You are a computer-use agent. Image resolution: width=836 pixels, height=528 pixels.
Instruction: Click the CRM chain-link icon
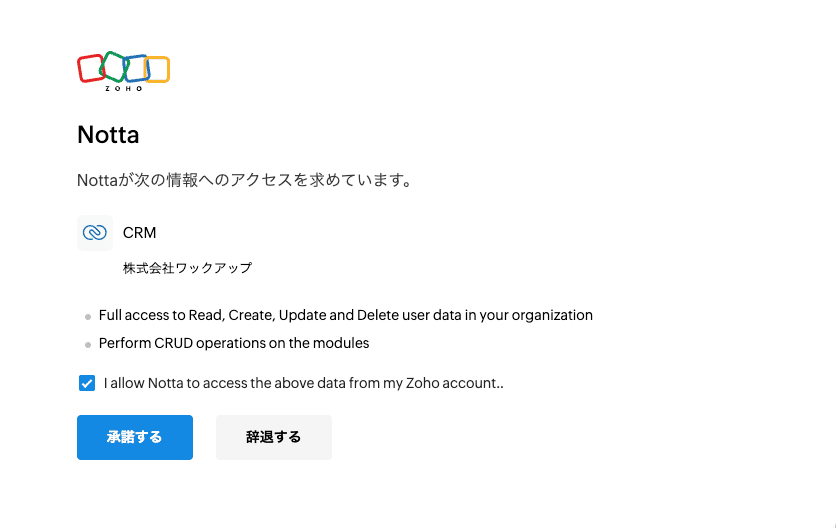[x=95, y=233]
